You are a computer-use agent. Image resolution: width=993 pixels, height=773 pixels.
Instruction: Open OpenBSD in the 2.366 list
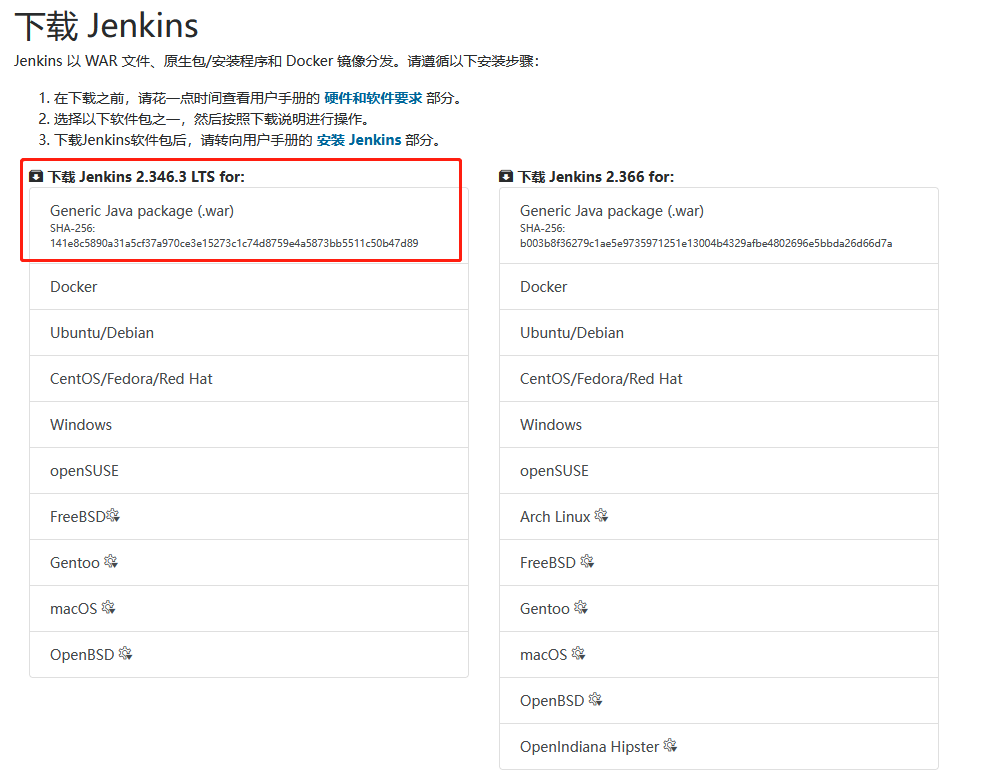point(719,701)
